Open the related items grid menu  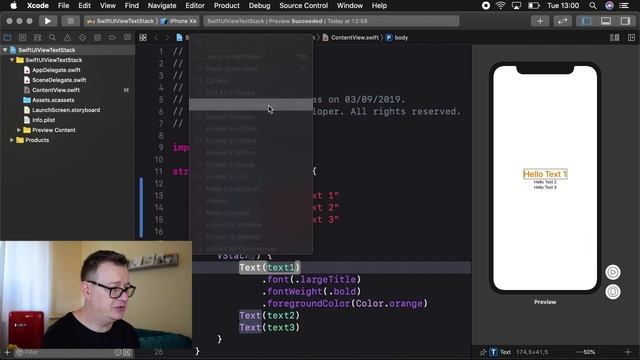[x=143, y=38]
